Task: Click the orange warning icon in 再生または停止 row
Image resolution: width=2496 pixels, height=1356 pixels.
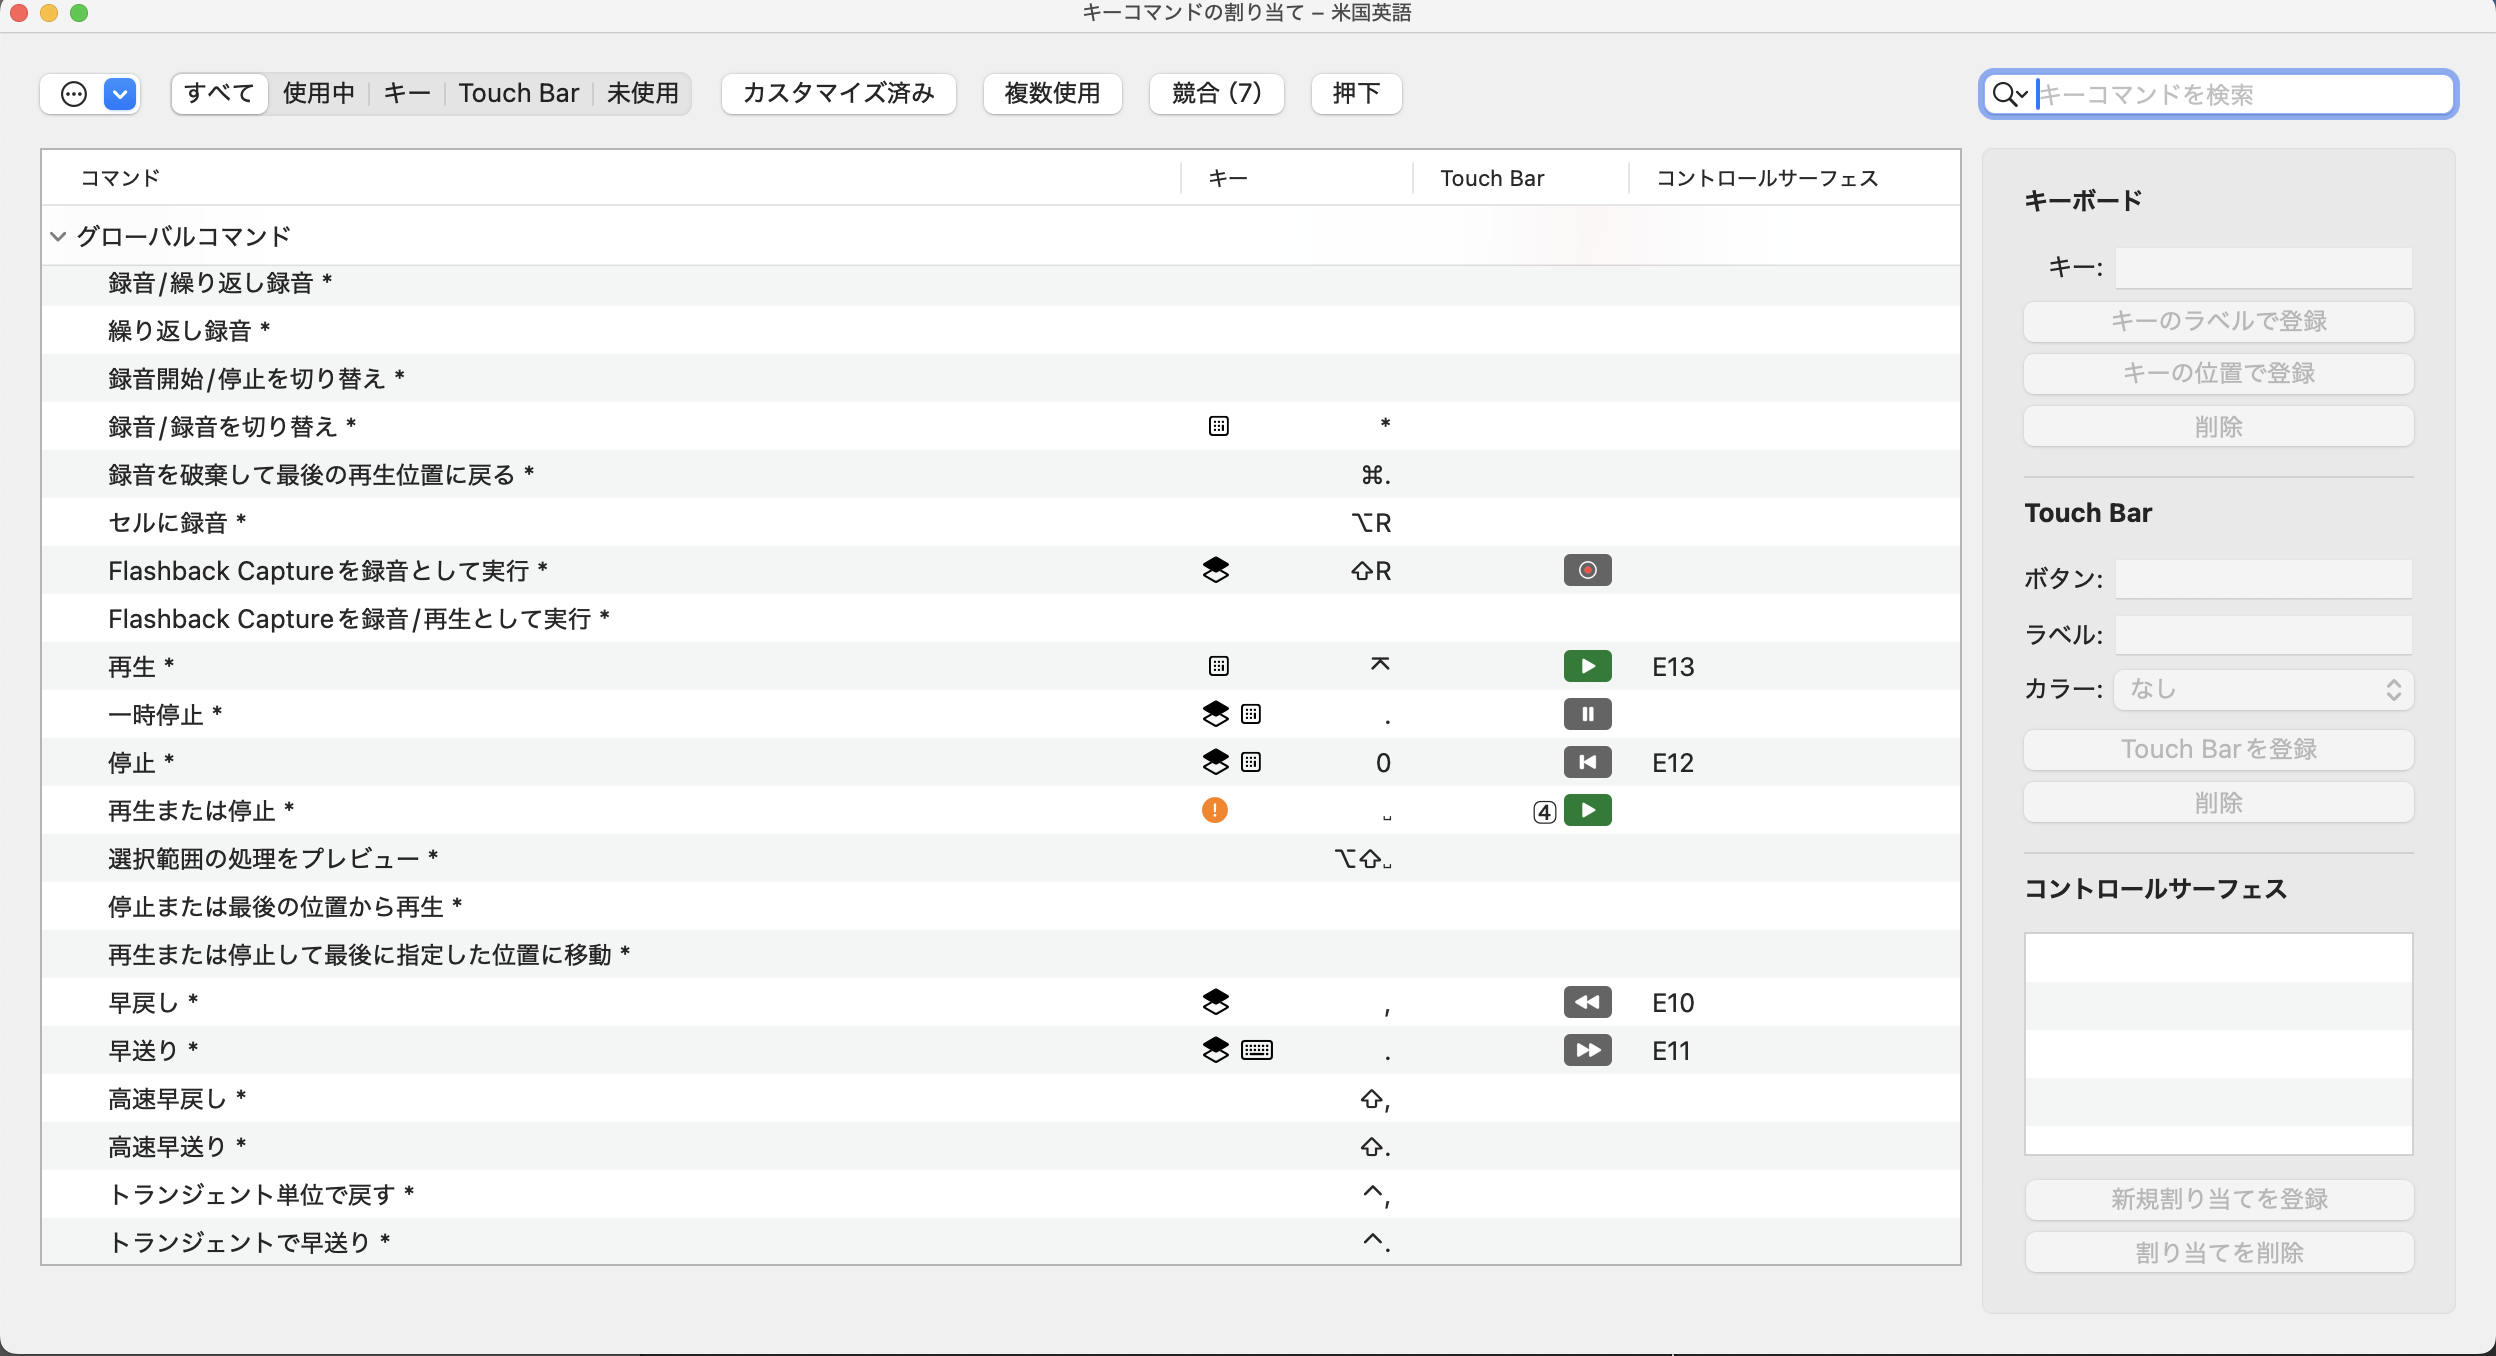Action: (1215, 810)
